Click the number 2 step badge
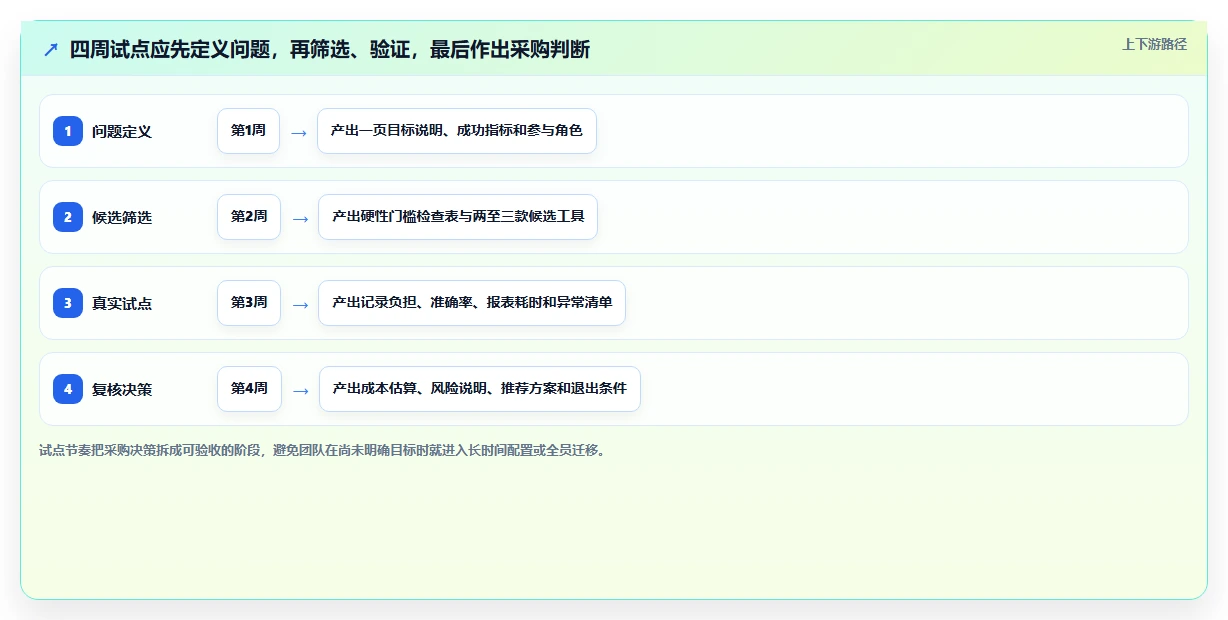The height and width of the screenshot is (620, 1228). pos(68,217)
